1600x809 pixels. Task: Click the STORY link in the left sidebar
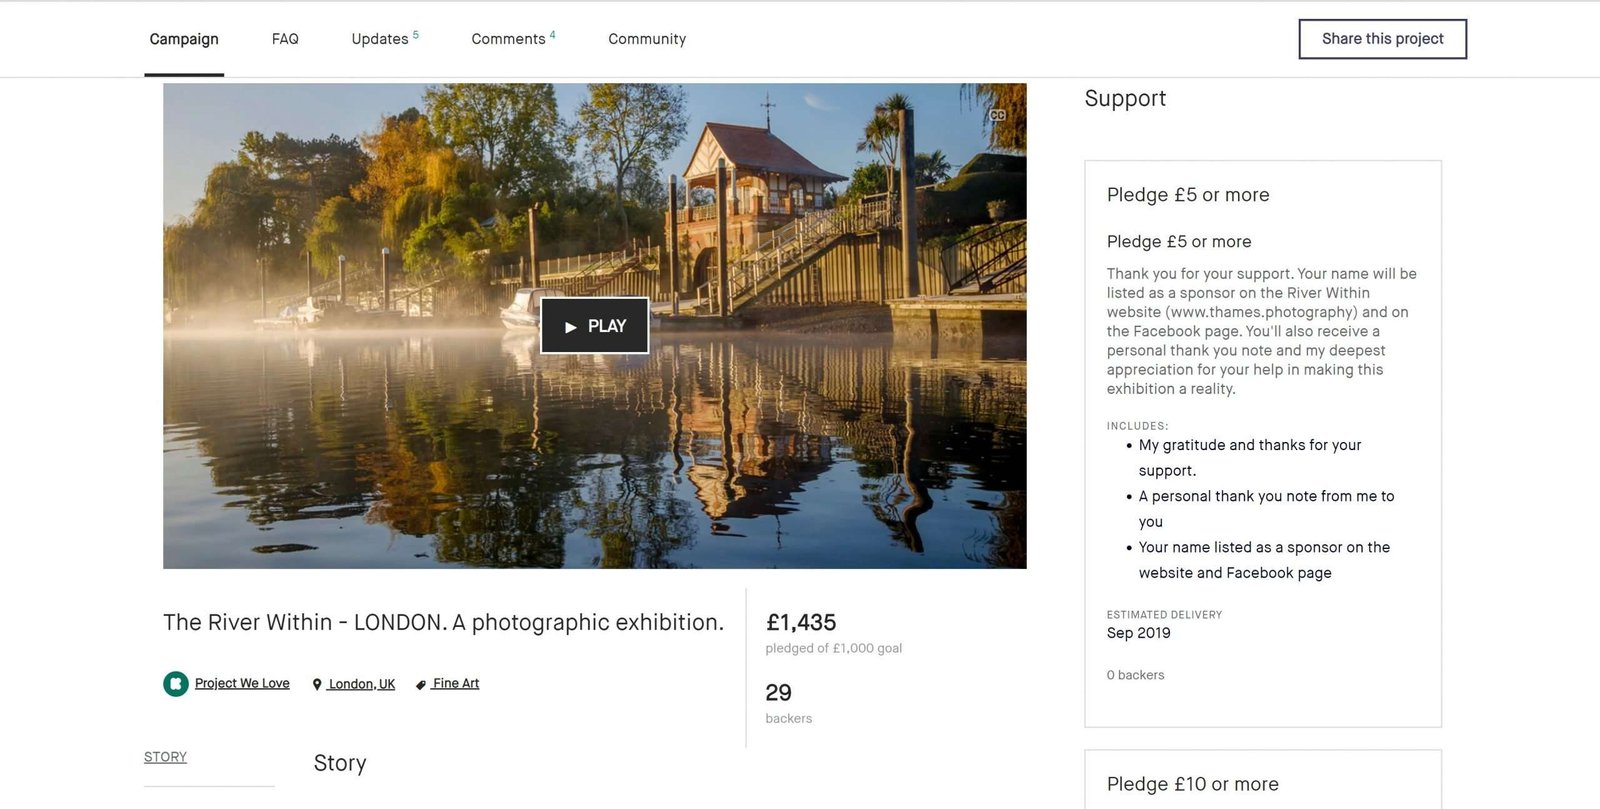click(x=165, y=757)
